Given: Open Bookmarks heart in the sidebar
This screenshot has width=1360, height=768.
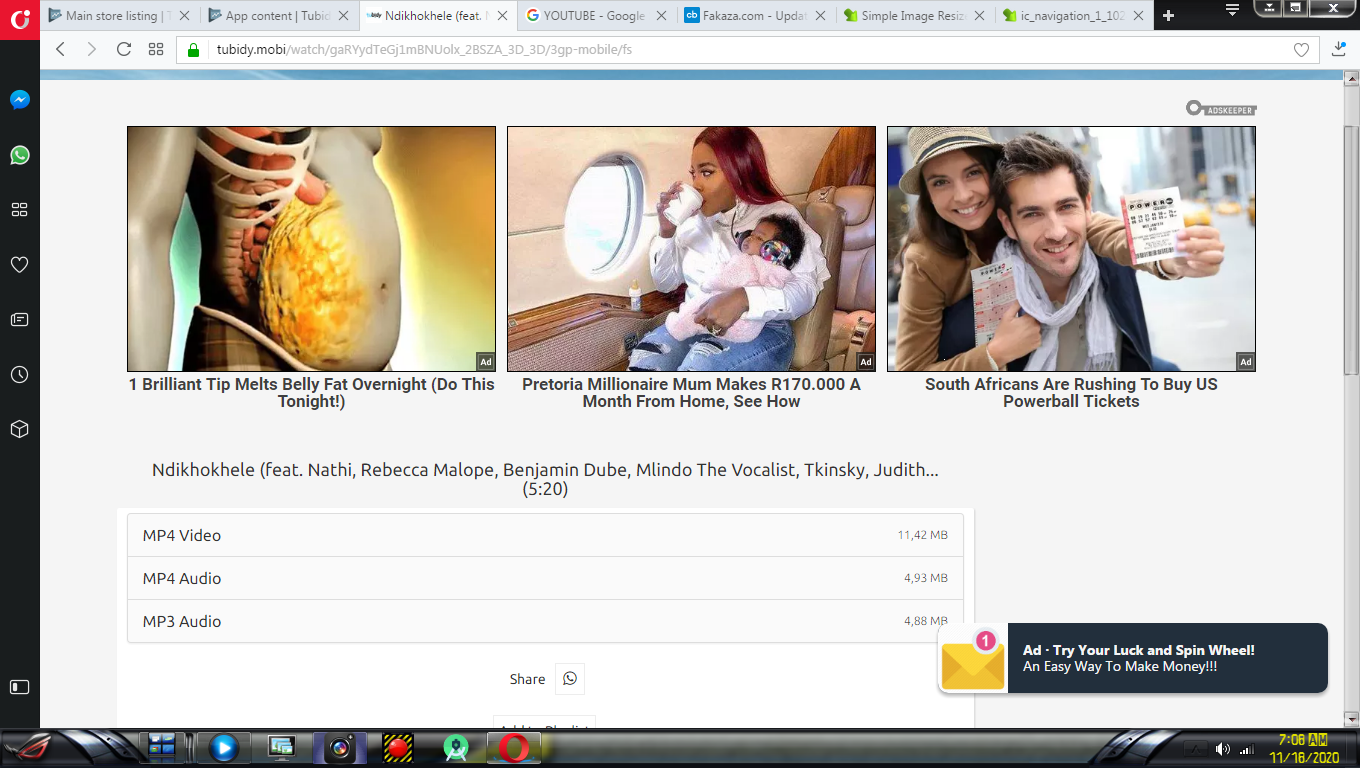Looking at the screenshot, I should coord(19,265).
